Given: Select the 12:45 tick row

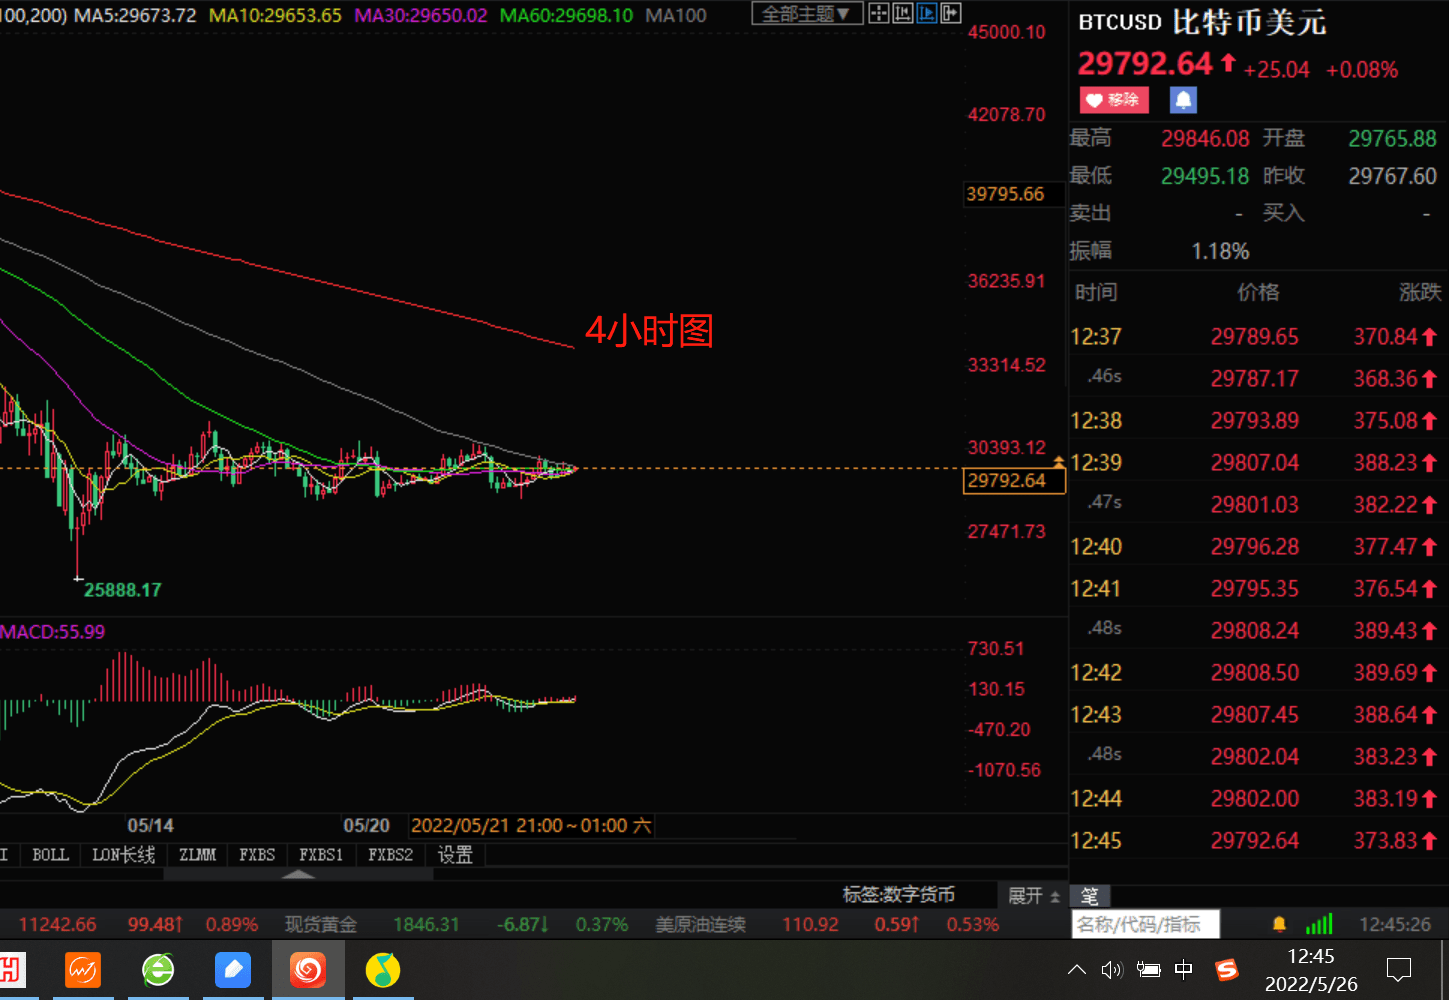Looking at the screenshot, I should tap(1257, 841).
